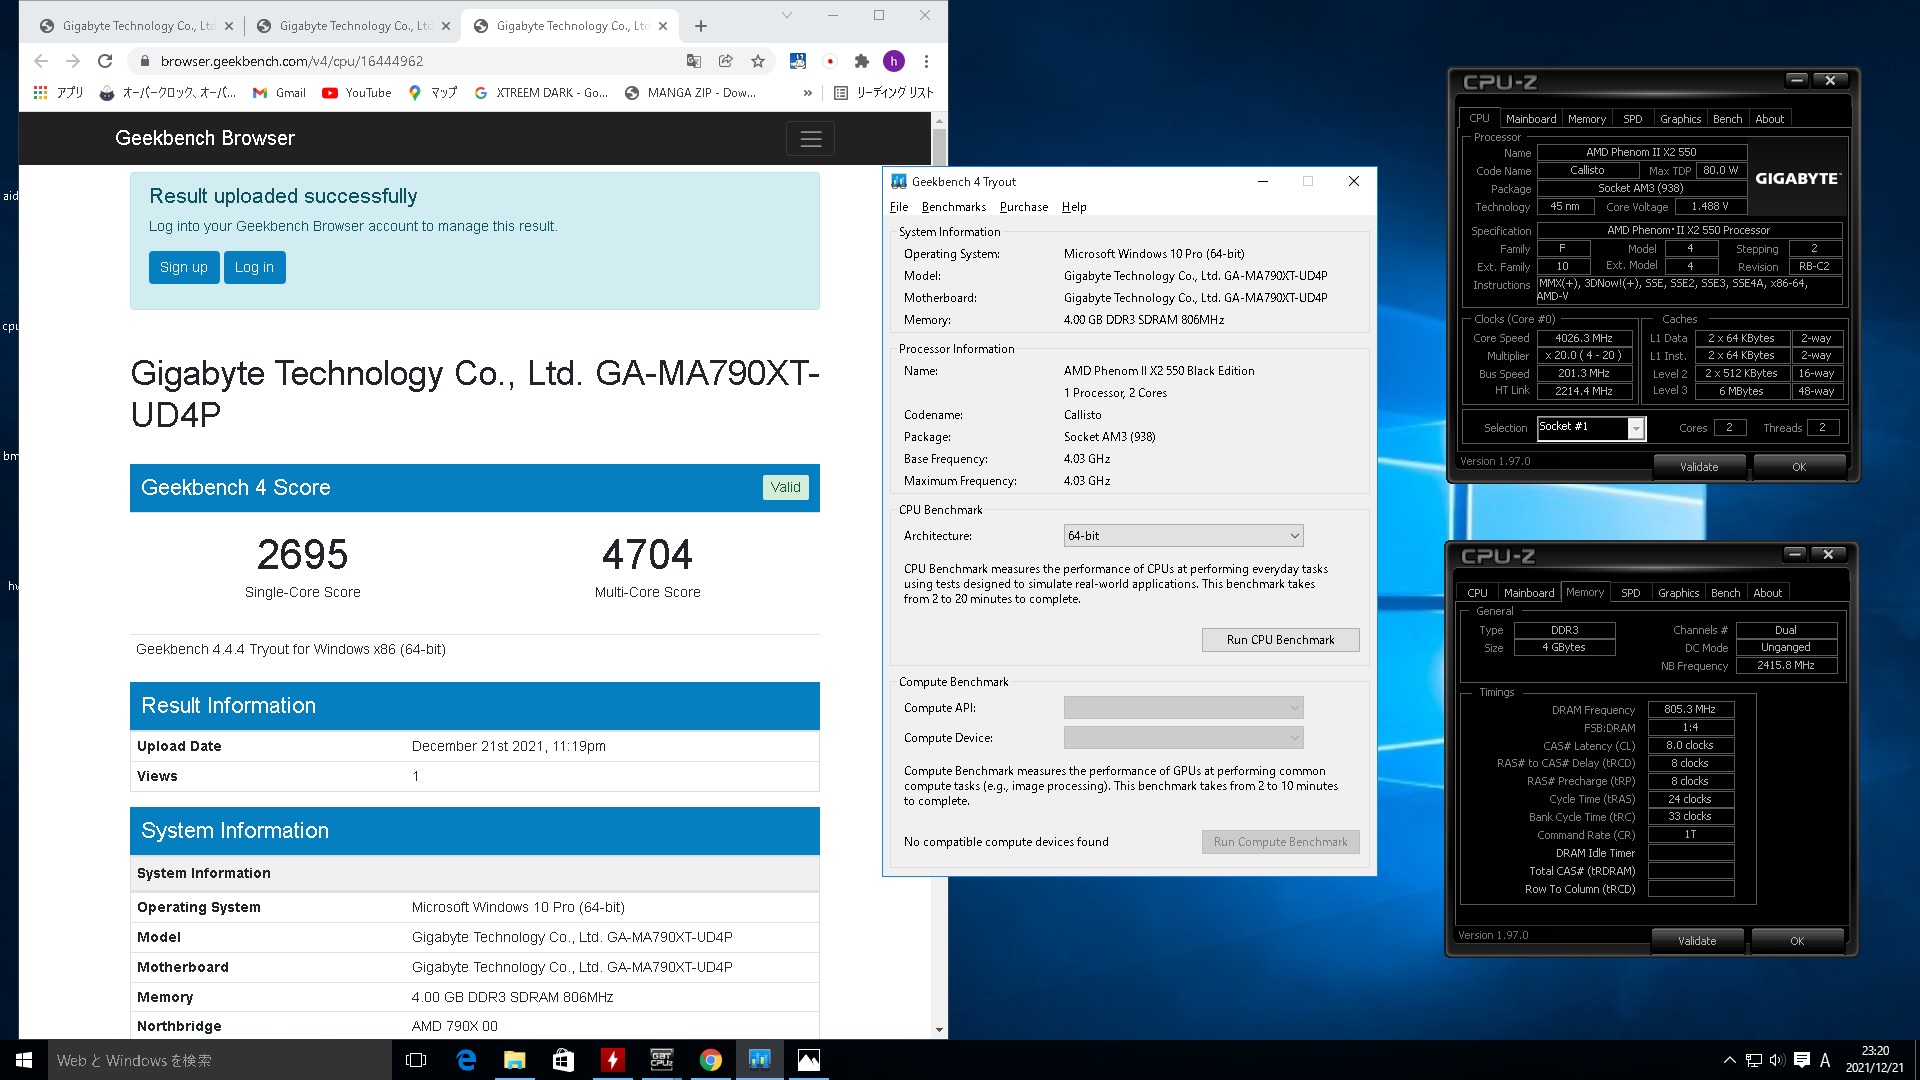Open About tab in upper CPU-Z

tap(1769, 119)
